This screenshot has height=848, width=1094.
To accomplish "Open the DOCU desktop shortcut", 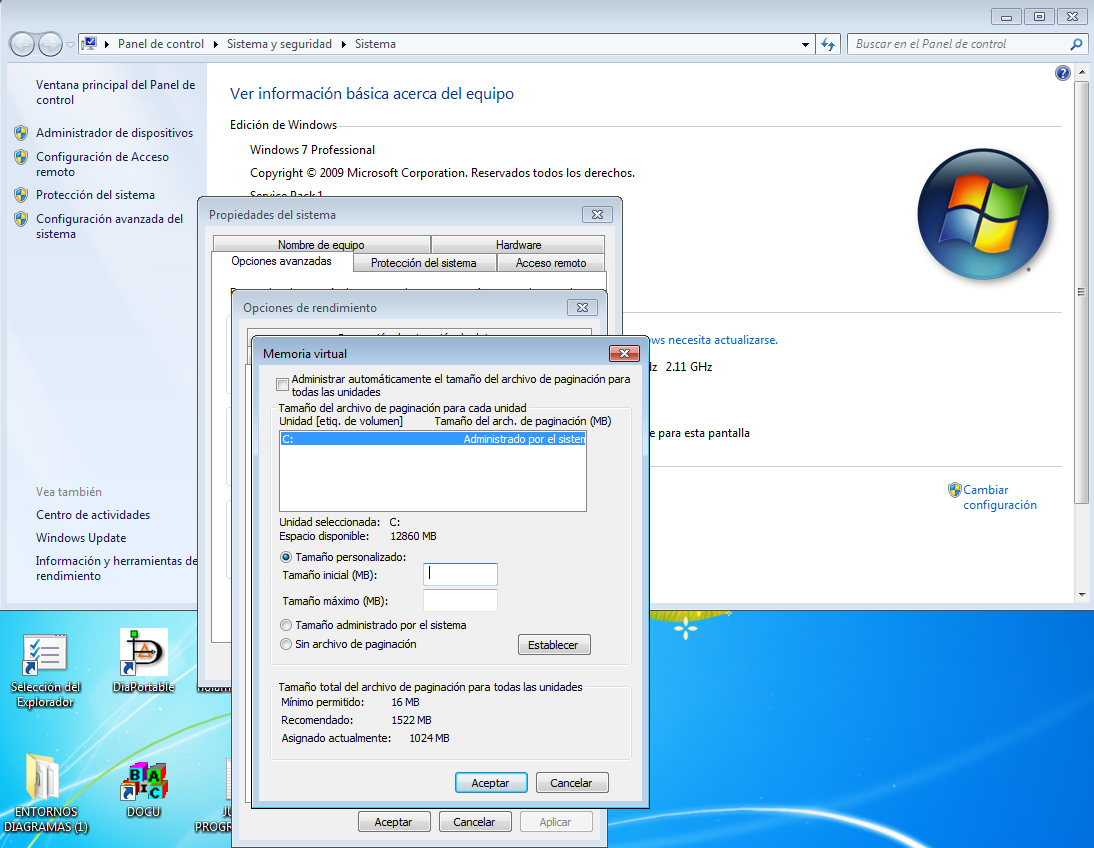I will coord(144,790).
